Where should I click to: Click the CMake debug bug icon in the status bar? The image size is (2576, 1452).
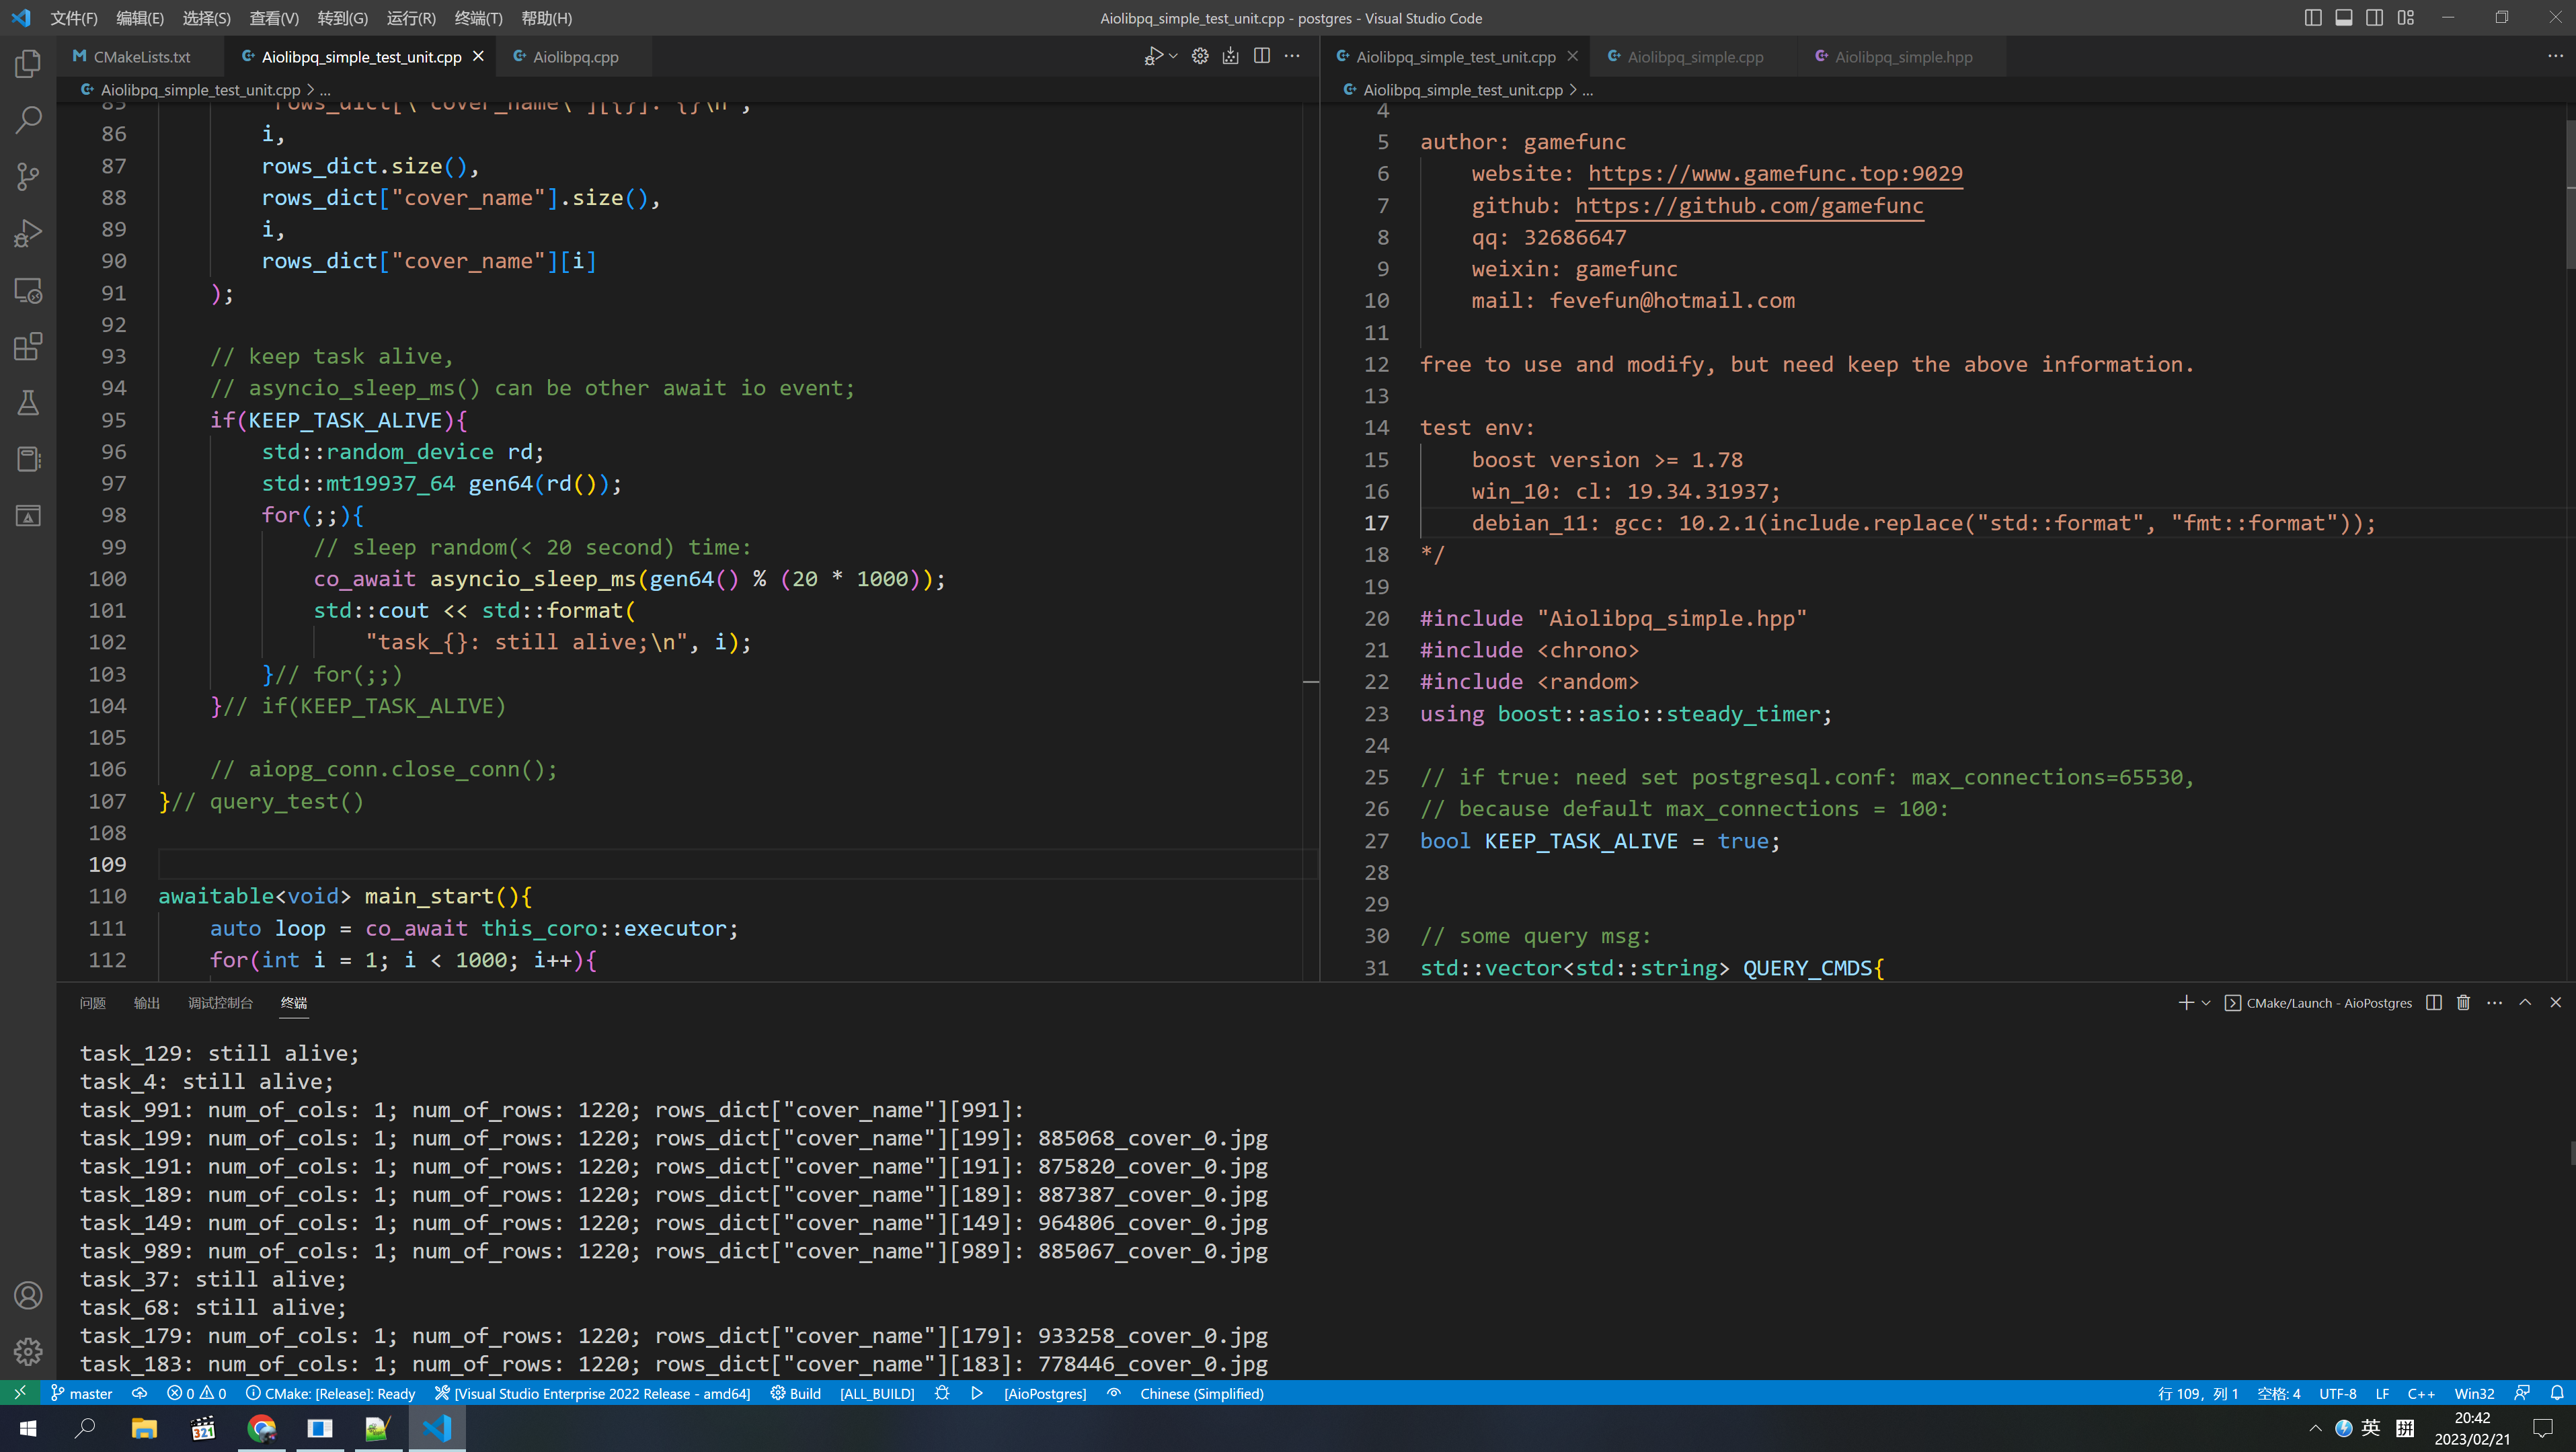(x=942, y=1393)
